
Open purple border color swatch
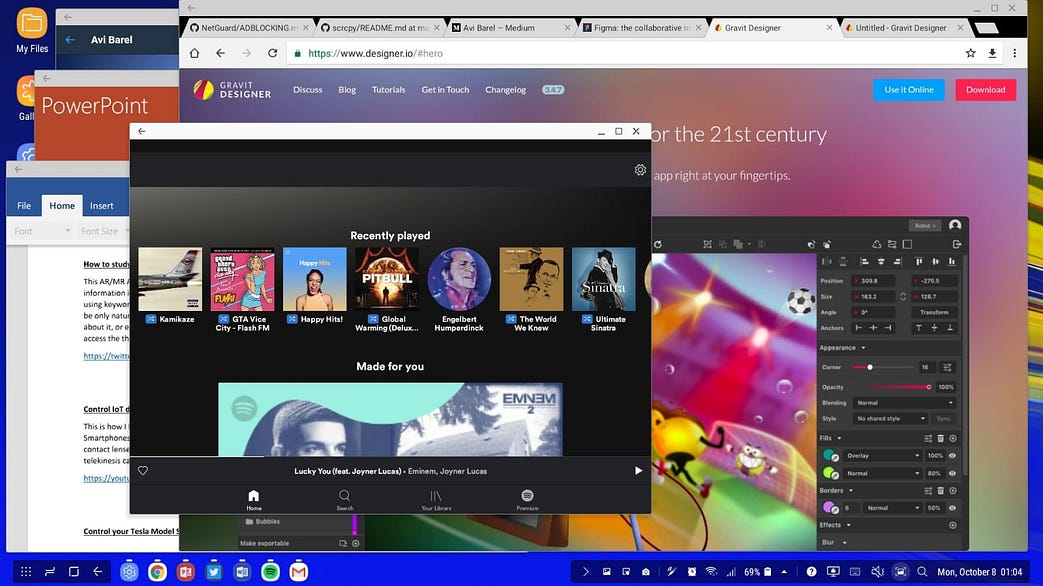[830, 508]
